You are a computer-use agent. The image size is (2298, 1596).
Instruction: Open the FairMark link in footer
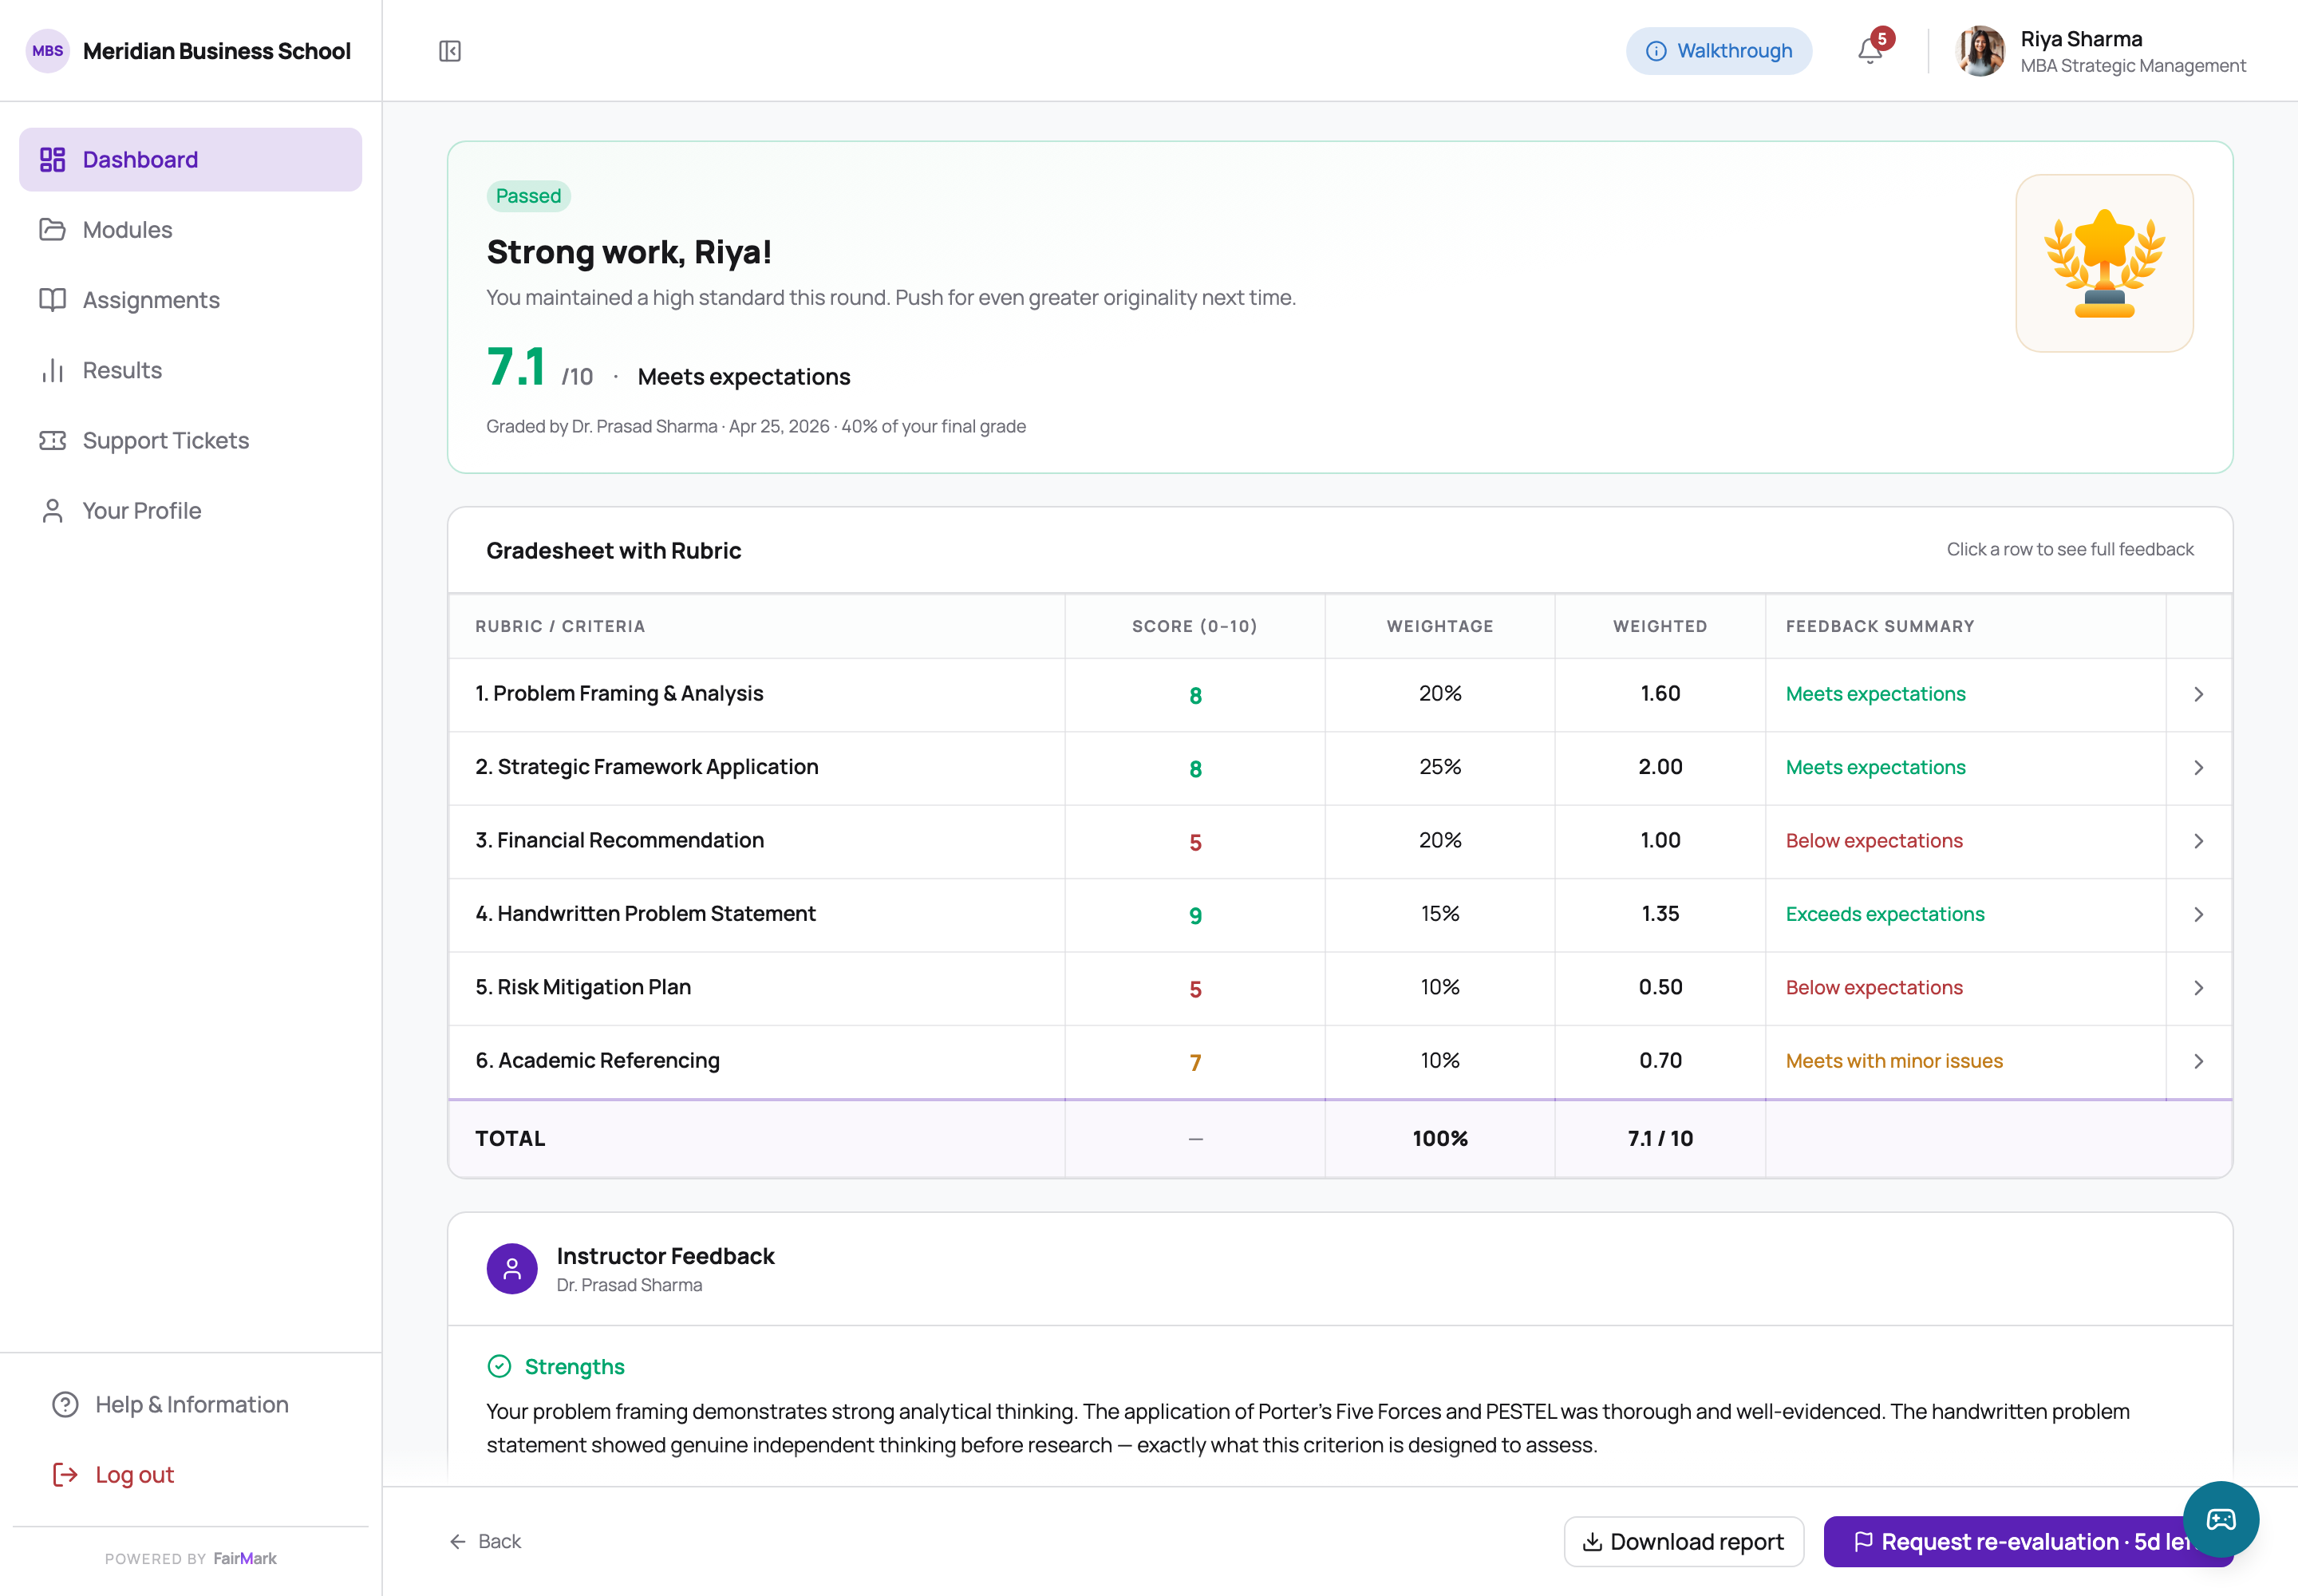tap(244, 1559)
